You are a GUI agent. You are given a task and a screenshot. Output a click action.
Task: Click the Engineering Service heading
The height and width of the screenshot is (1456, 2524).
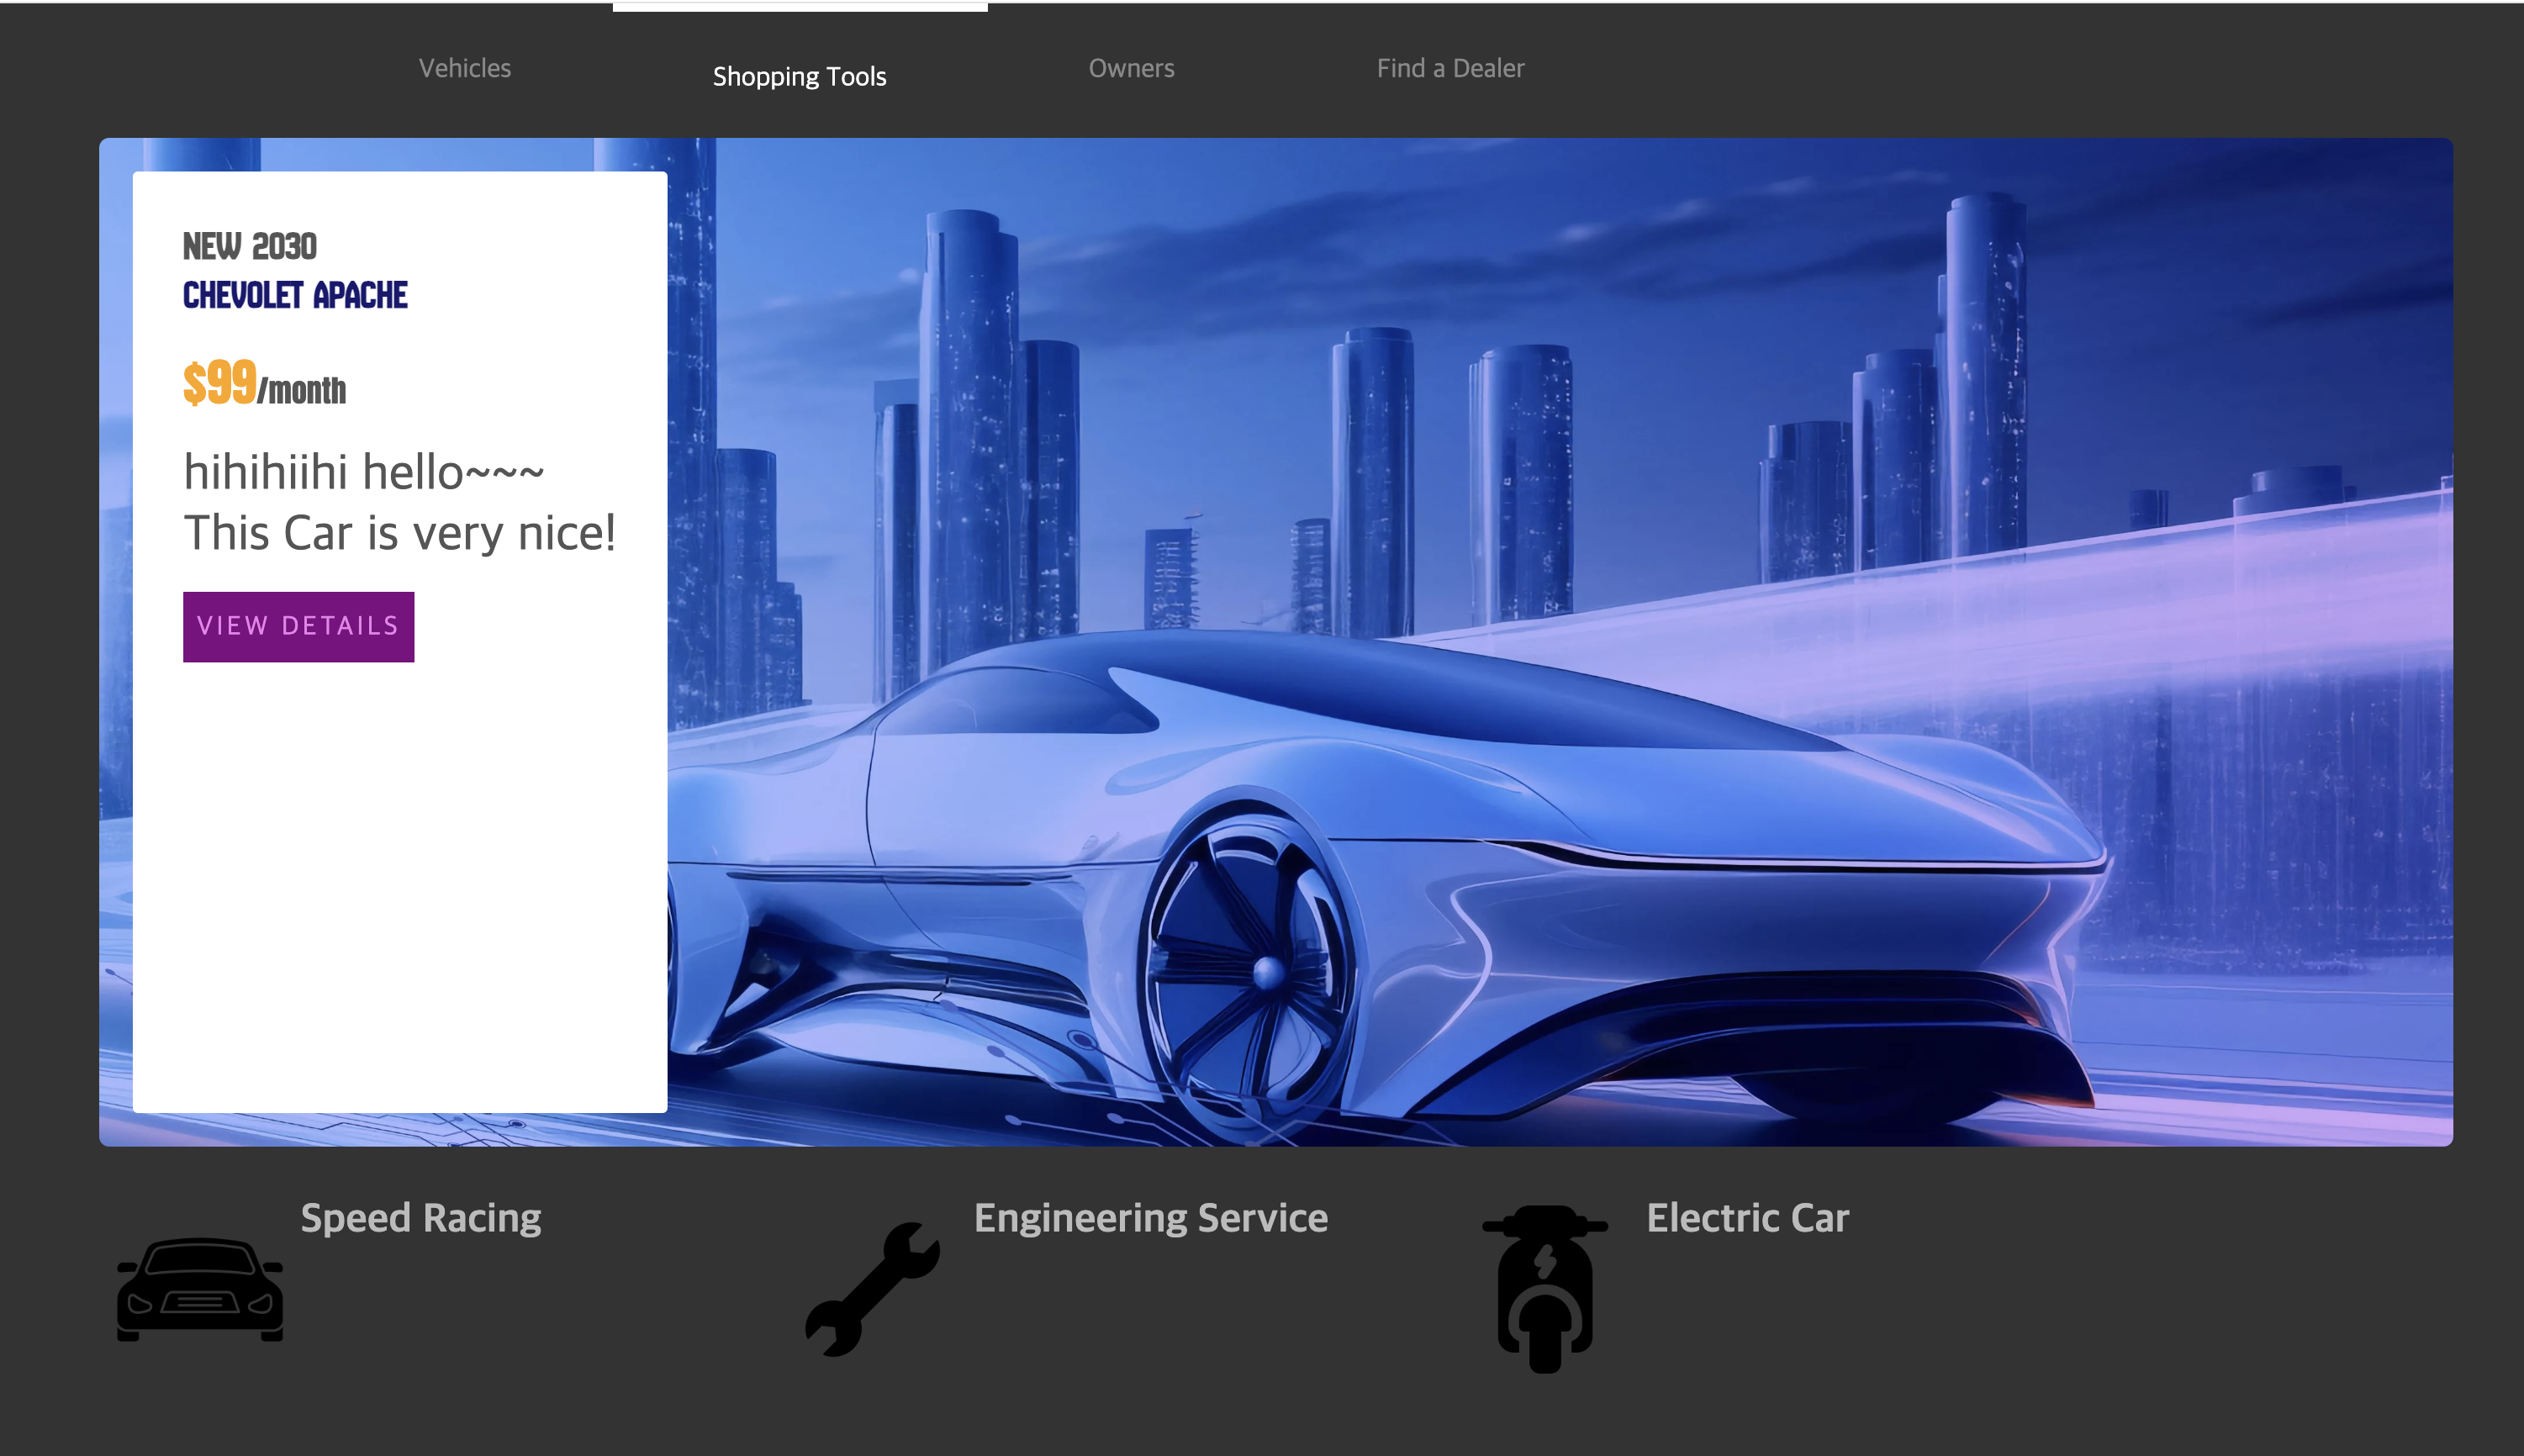(1150, 1218)
